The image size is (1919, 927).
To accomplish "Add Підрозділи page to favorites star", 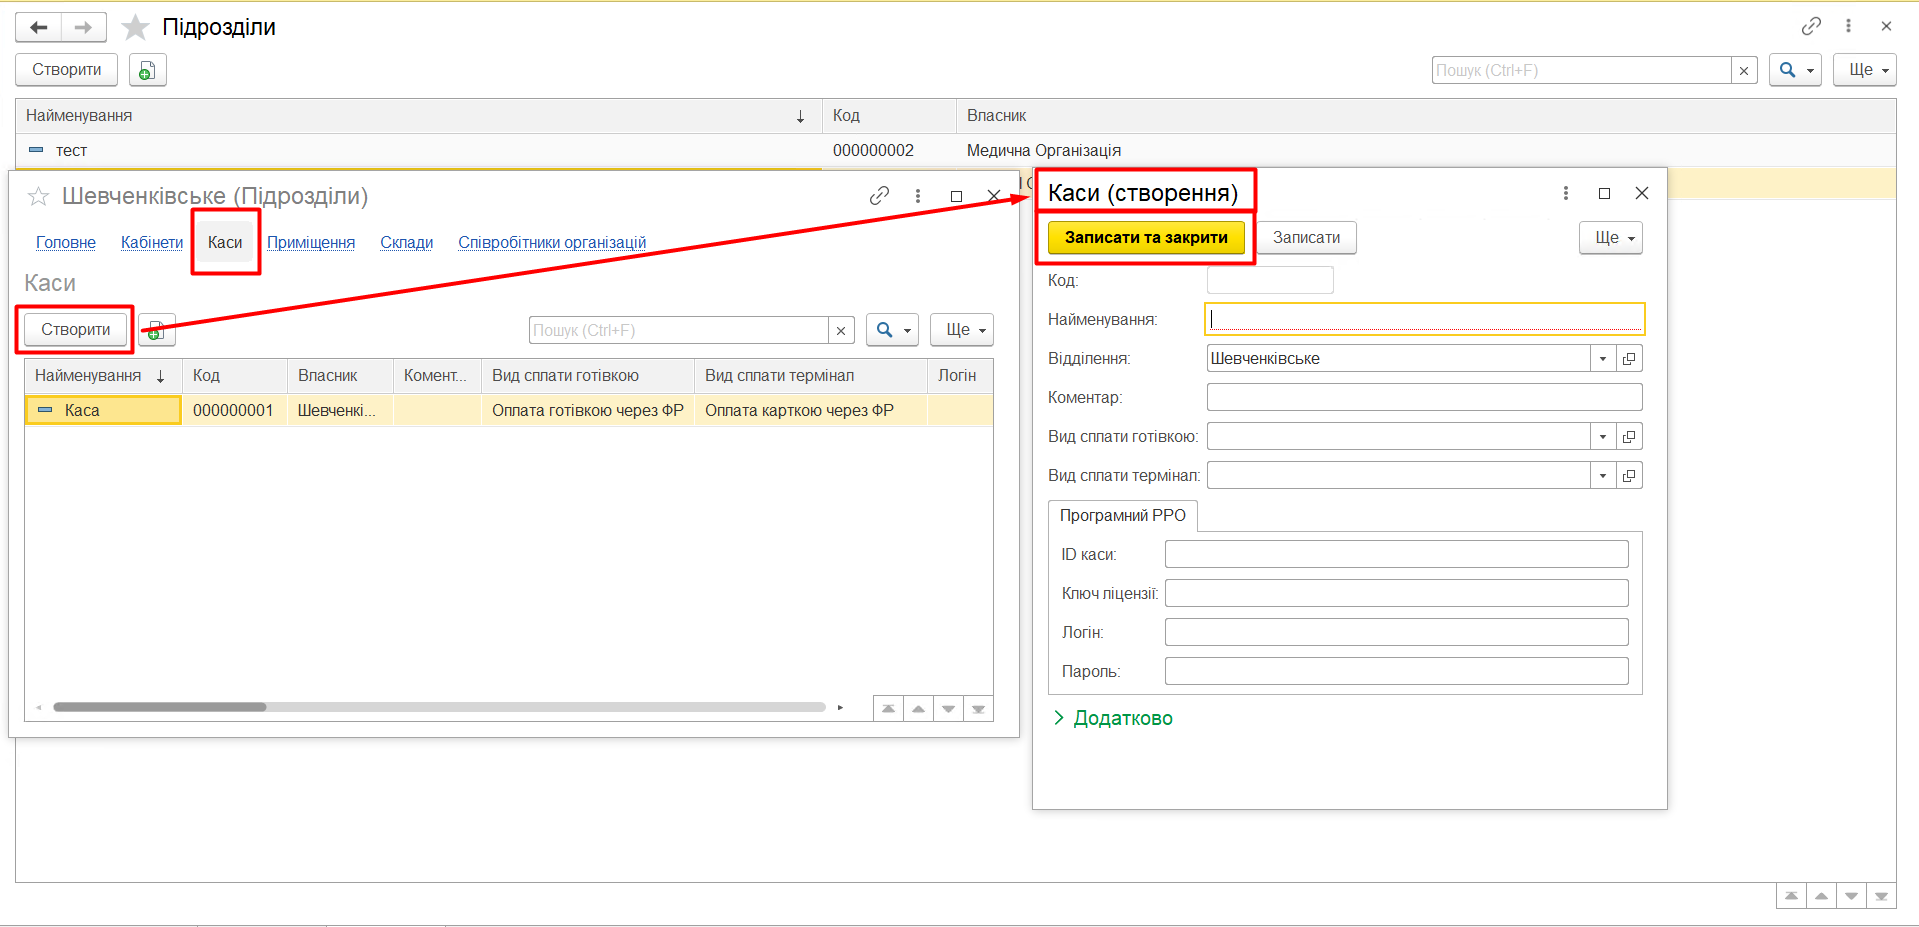I will (135, 27).
